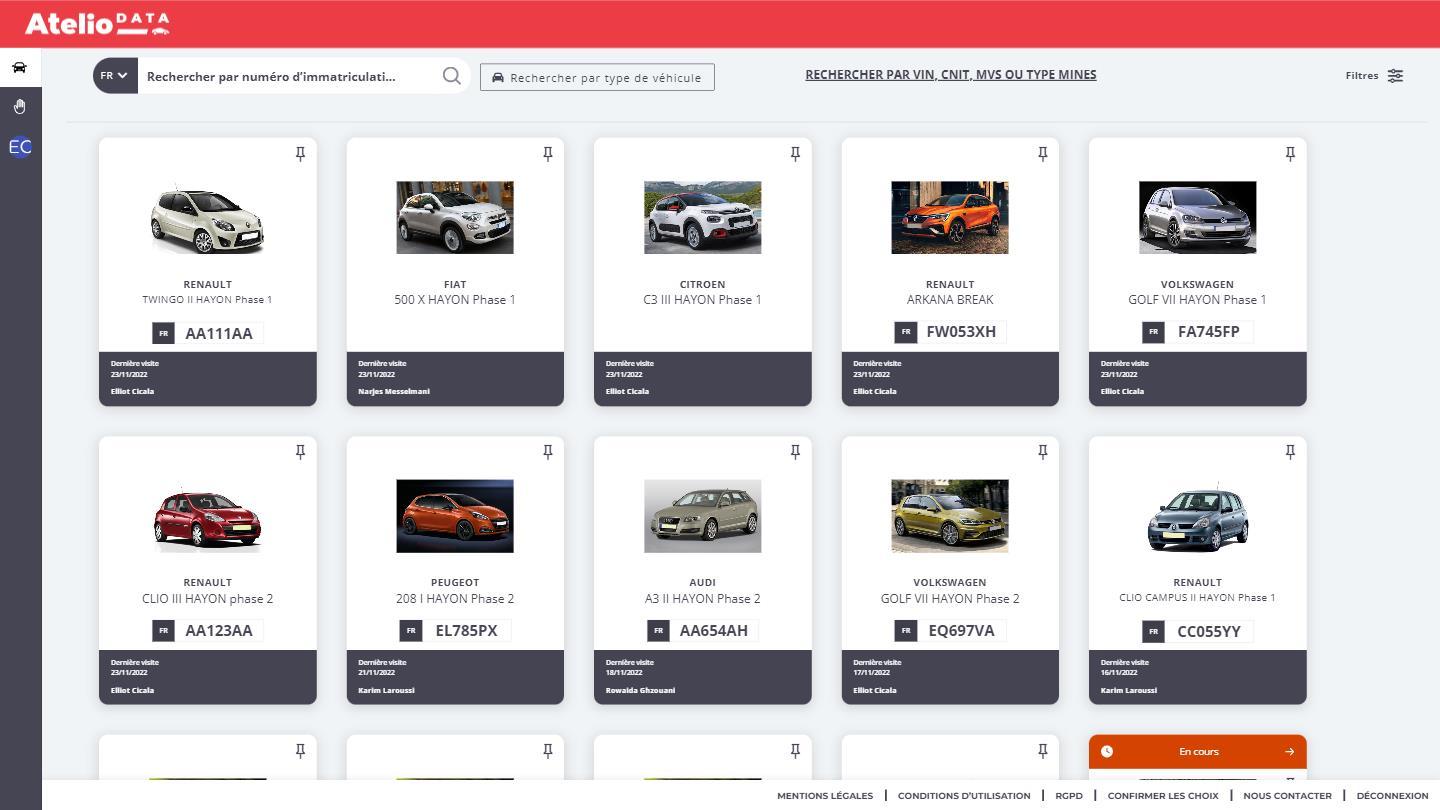Open the Golf VII Phase 2 thumbnail
Viewport: 1440px width, 810px height.
(950, 516)
